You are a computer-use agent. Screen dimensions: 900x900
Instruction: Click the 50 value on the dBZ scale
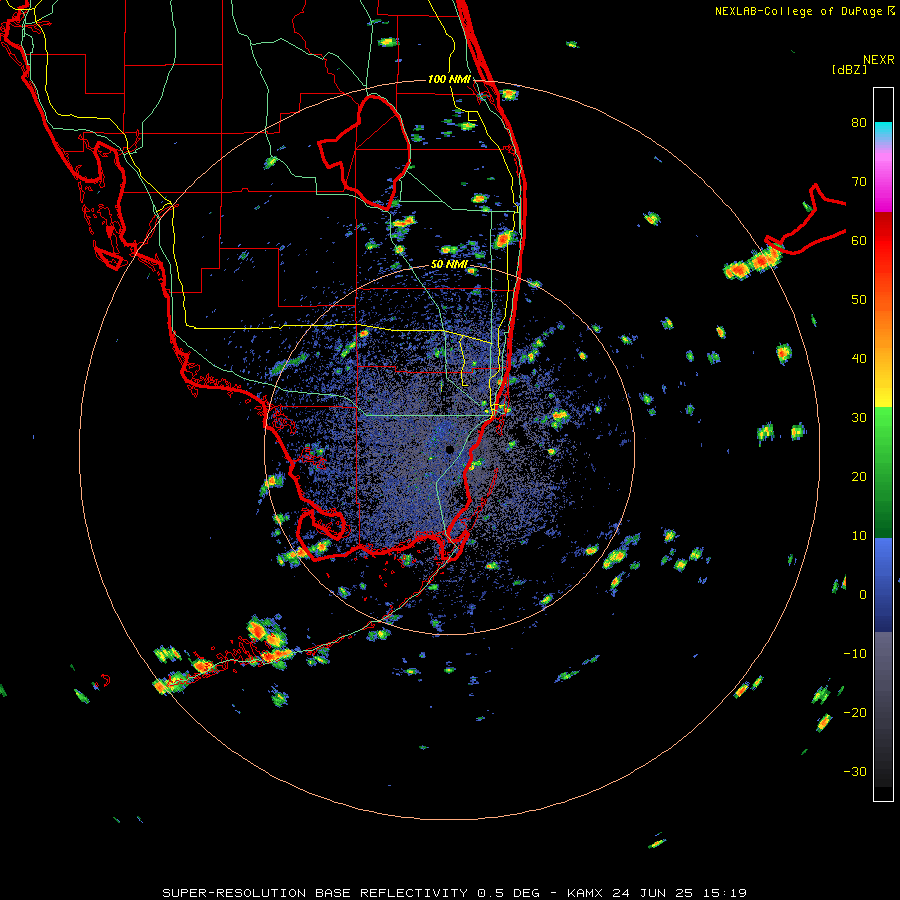click(859, 300)
